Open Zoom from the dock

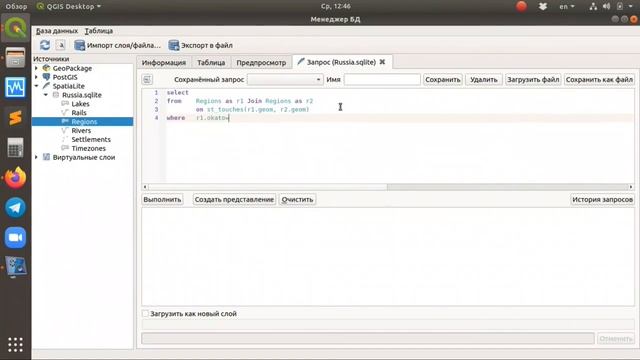coord(16,238)
